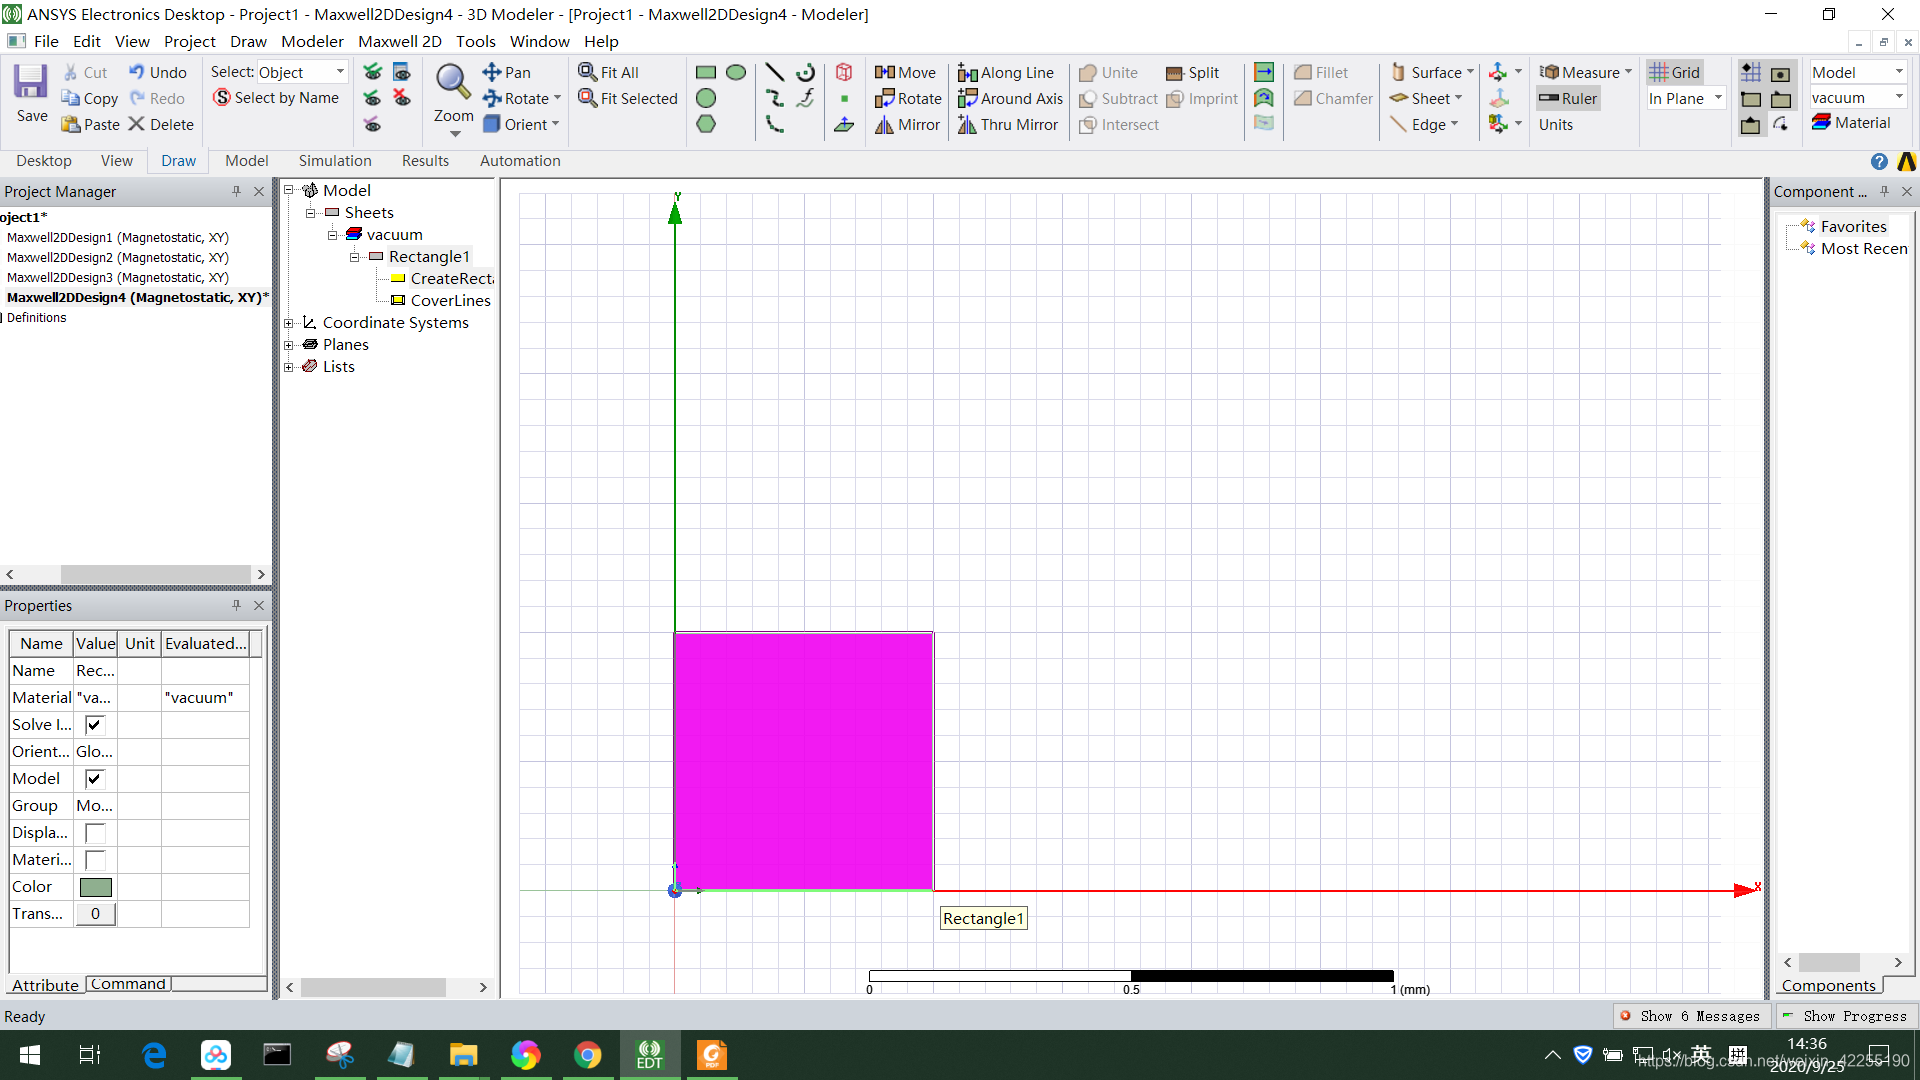Open the Modeler menu
The width and height of the screenshot is (1920, 1080).
pyautogui.click(x=312, y=41)
